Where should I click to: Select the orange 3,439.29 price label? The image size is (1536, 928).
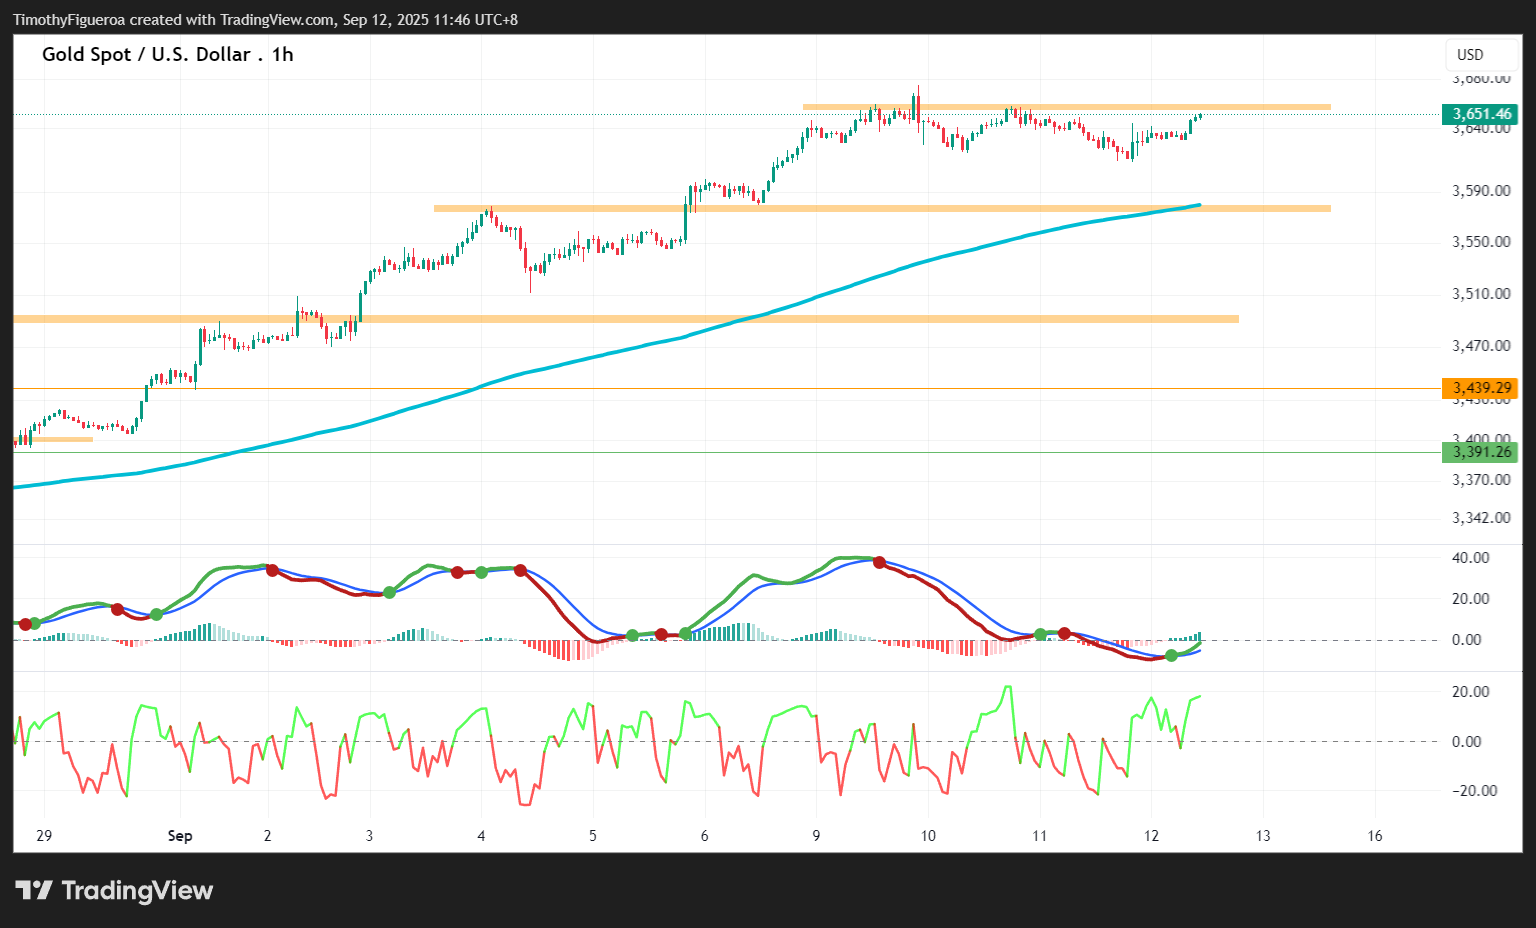[1480, 388]
